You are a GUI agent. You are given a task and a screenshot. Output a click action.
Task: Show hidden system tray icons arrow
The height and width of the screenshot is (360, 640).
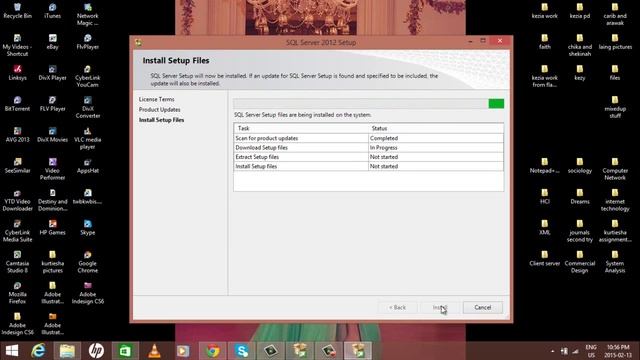pyautogui.click(x=552, y=351)
